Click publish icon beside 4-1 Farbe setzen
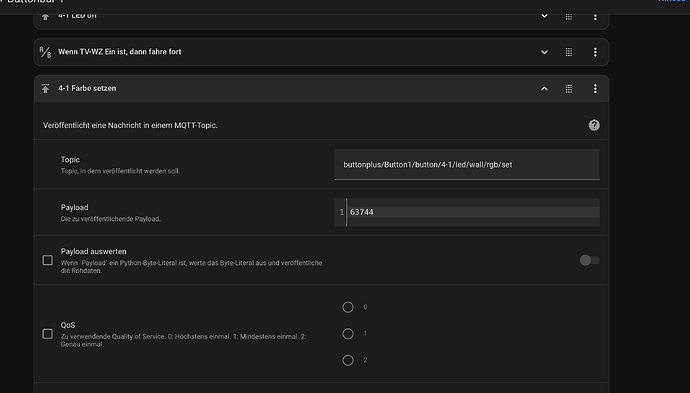Viewport: 690px width, 393px height. pos(45,88)
